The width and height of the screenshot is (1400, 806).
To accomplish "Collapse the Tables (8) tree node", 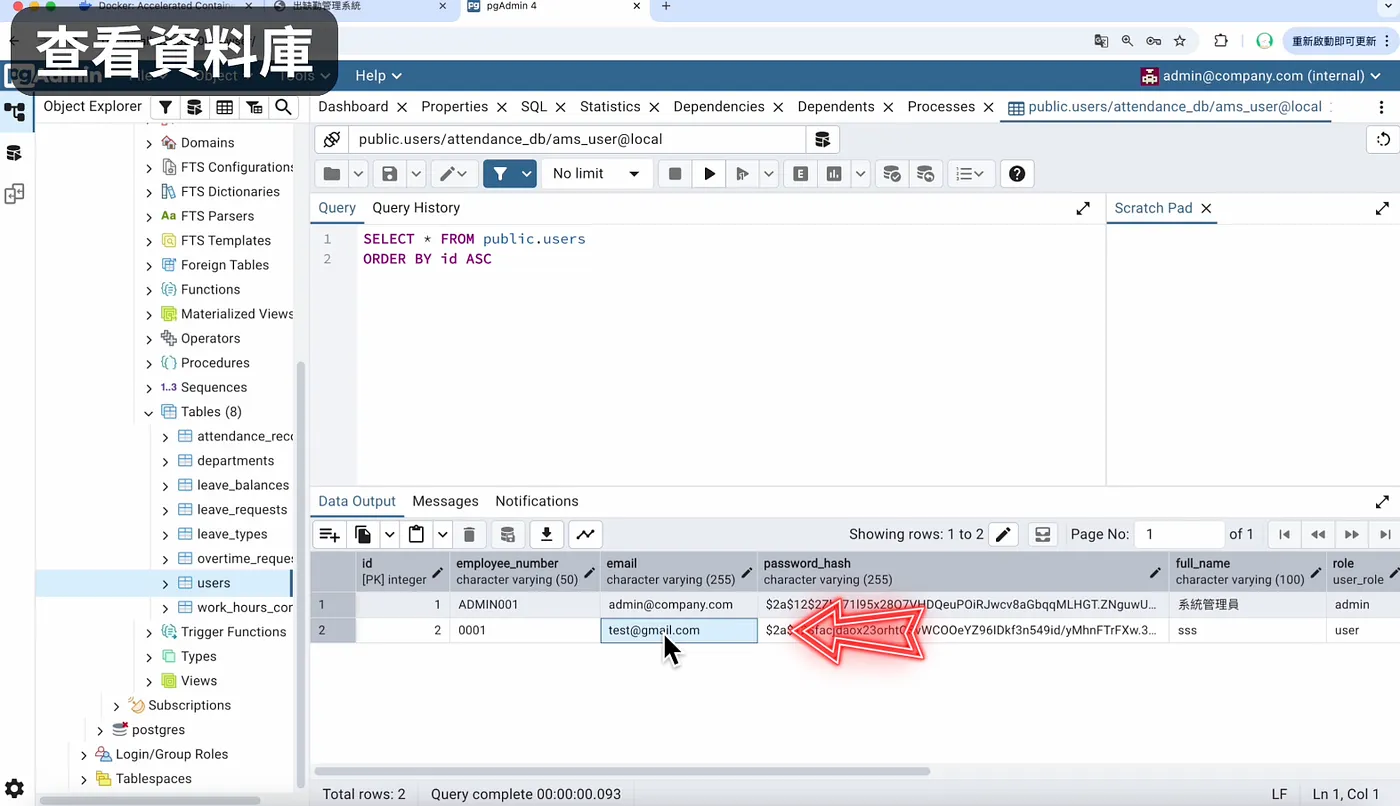I will (149, 412).
